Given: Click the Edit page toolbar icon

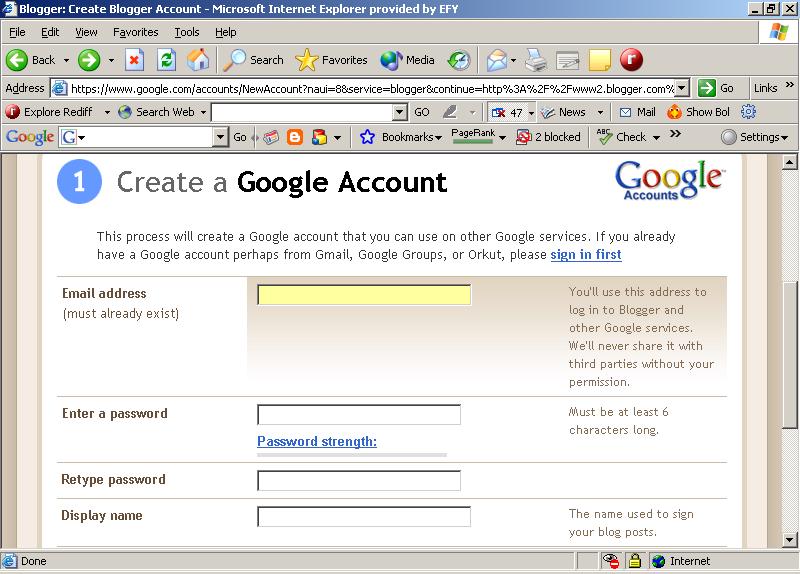Looking at the screenshot, I should click(567, 60).
